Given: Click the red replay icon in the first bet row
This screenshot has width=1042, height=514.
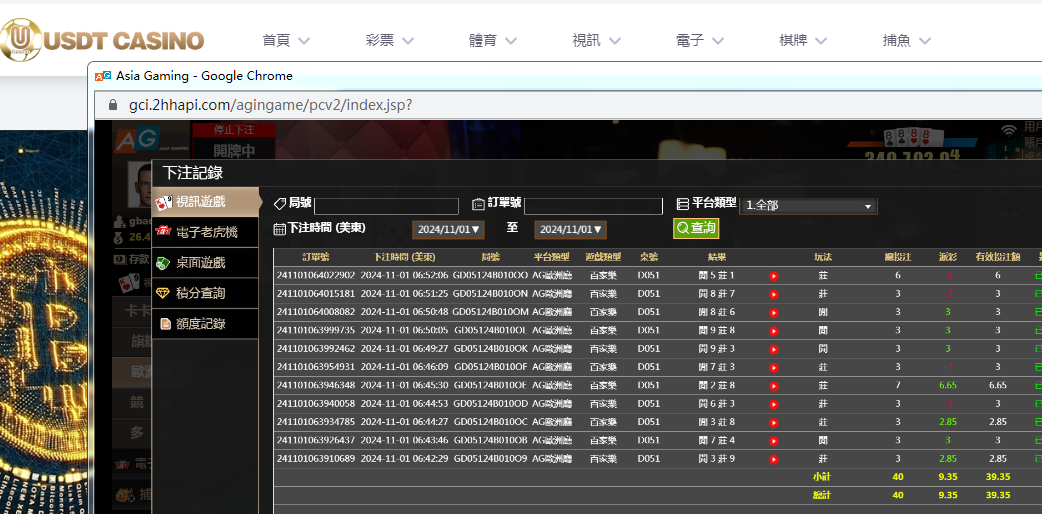Looking at the screenshot, I should pyautogui.click(x=773, y=276).
